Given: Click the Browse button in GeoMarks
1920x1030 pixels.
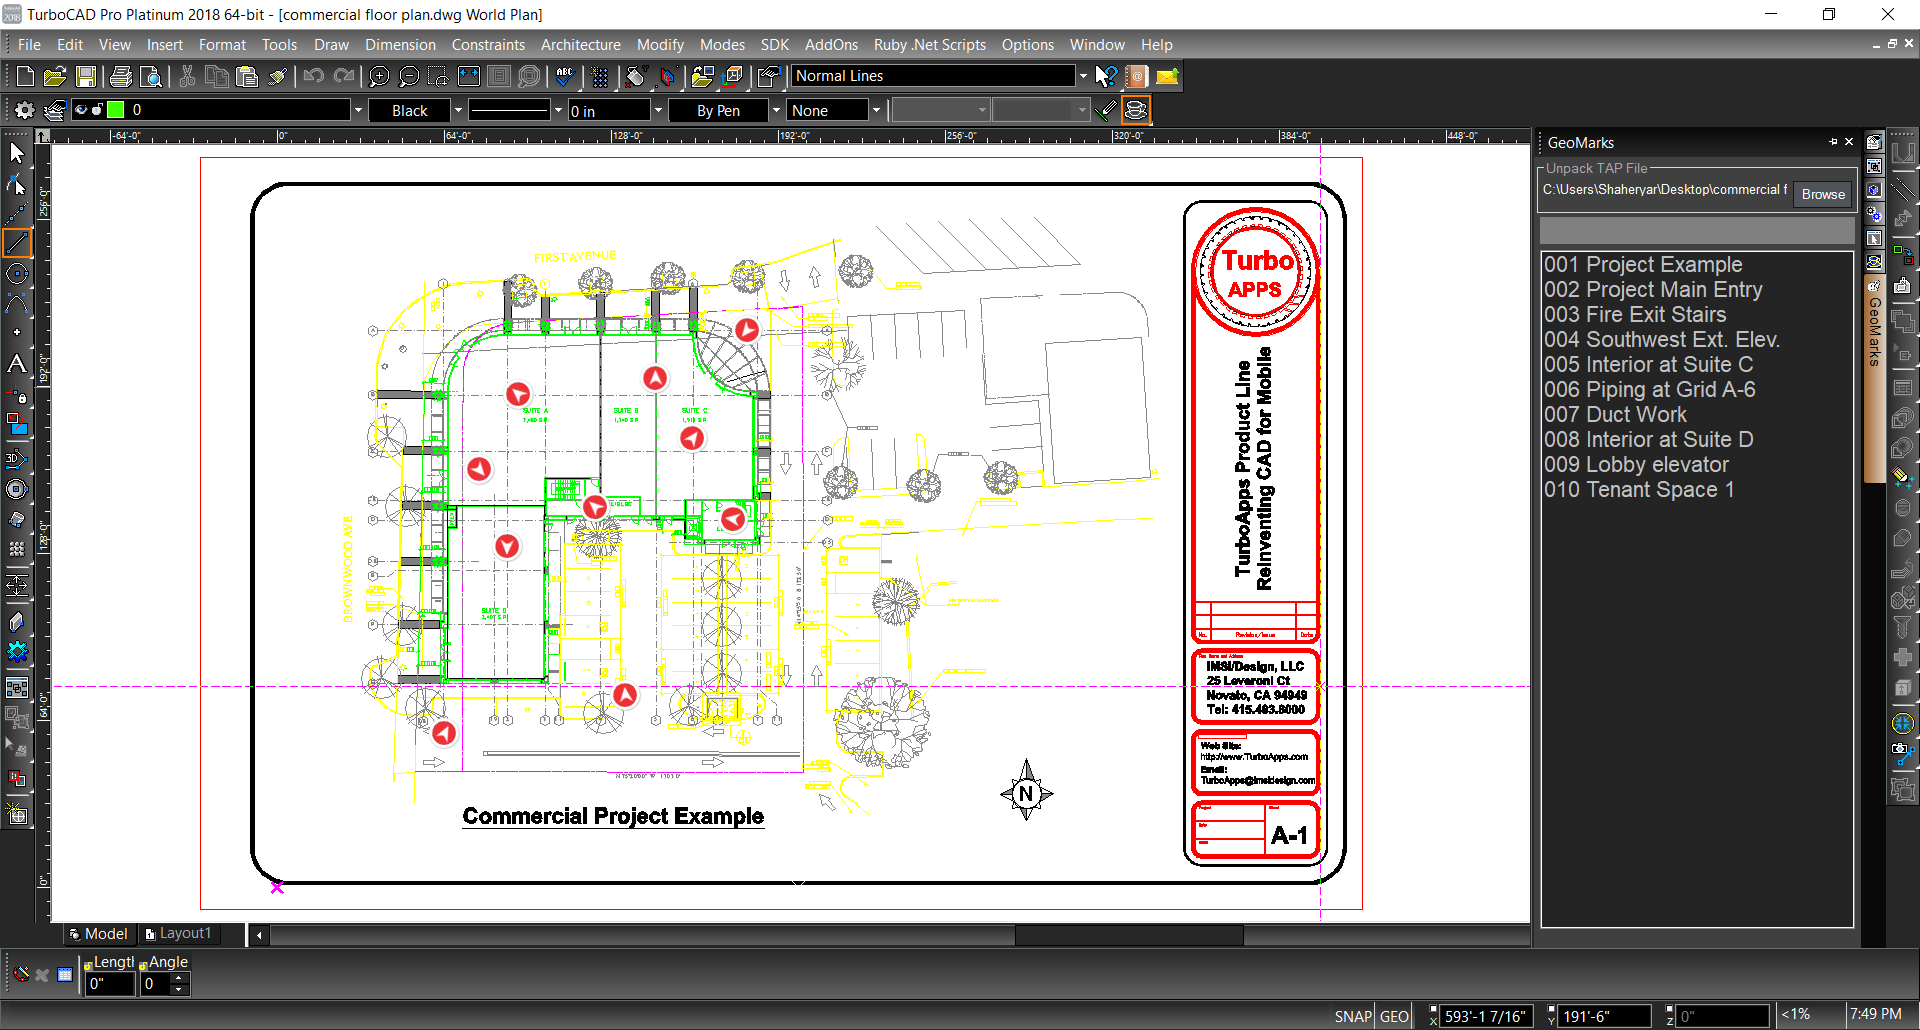Looking at the screenshot, I should [1823, 194].
